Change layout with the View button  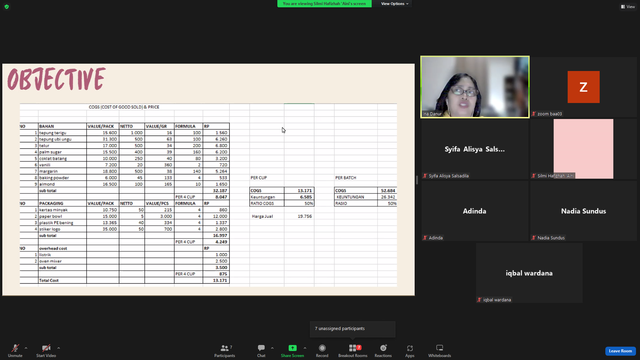(628, 7)
